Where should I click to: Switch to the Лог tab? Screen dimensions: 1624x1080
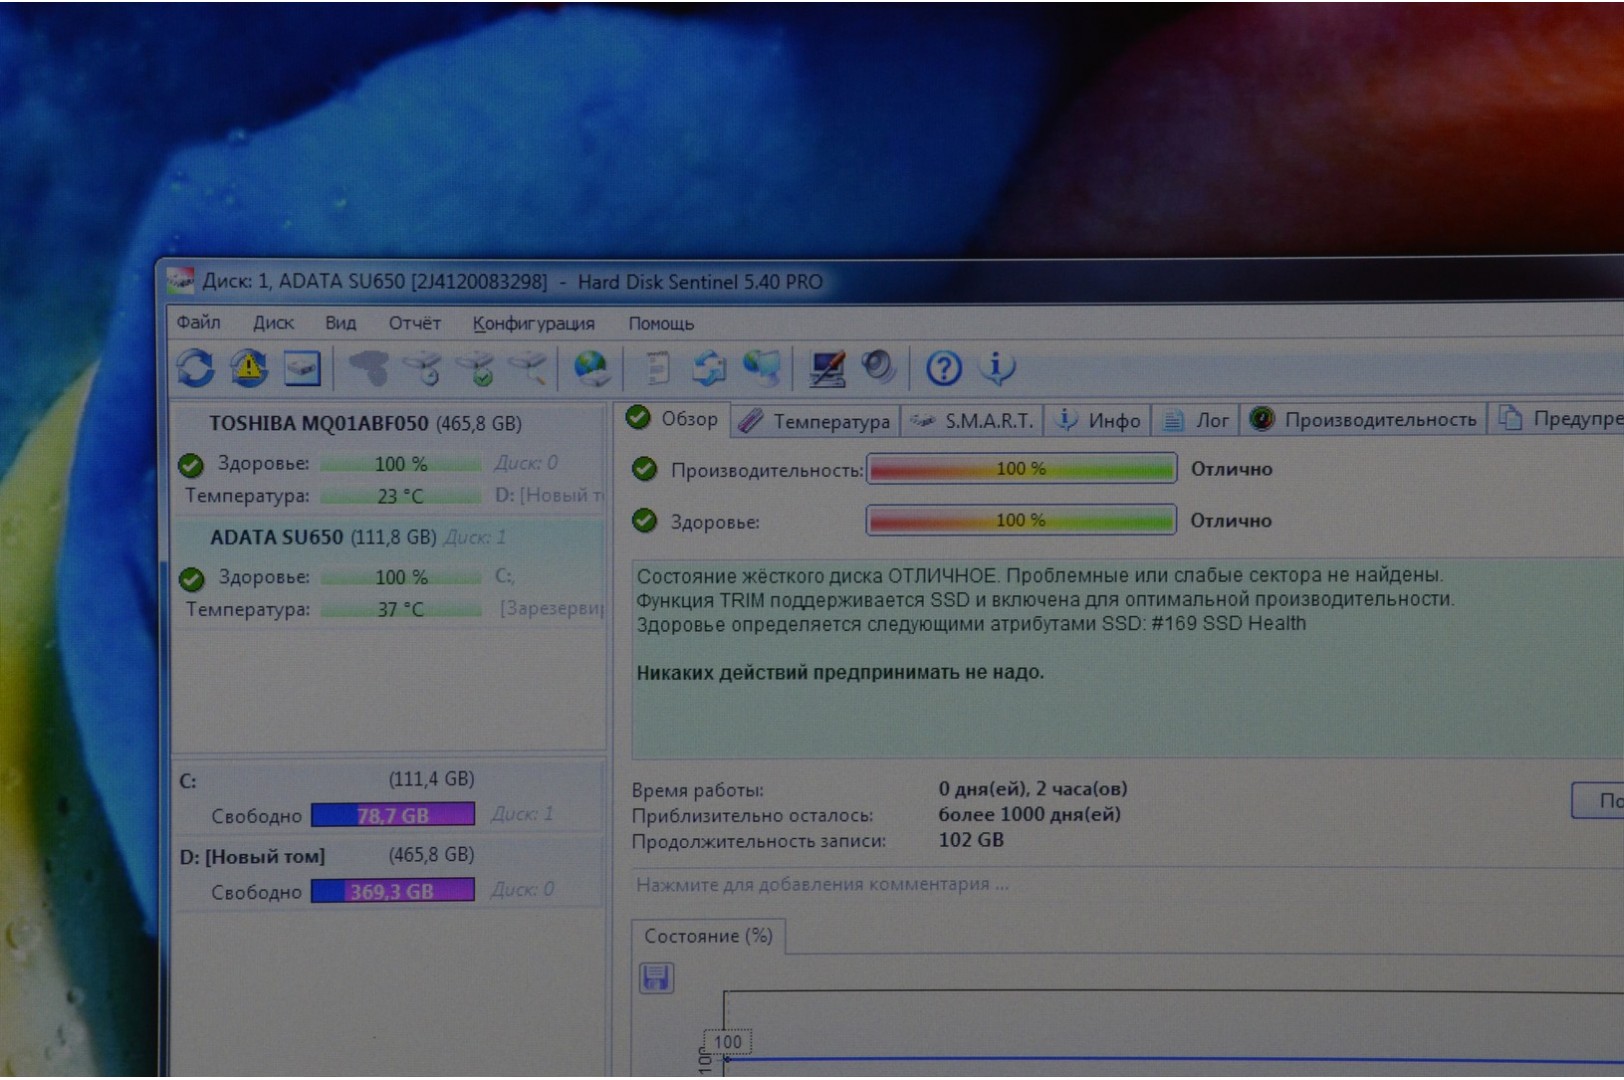point(1195,420)
